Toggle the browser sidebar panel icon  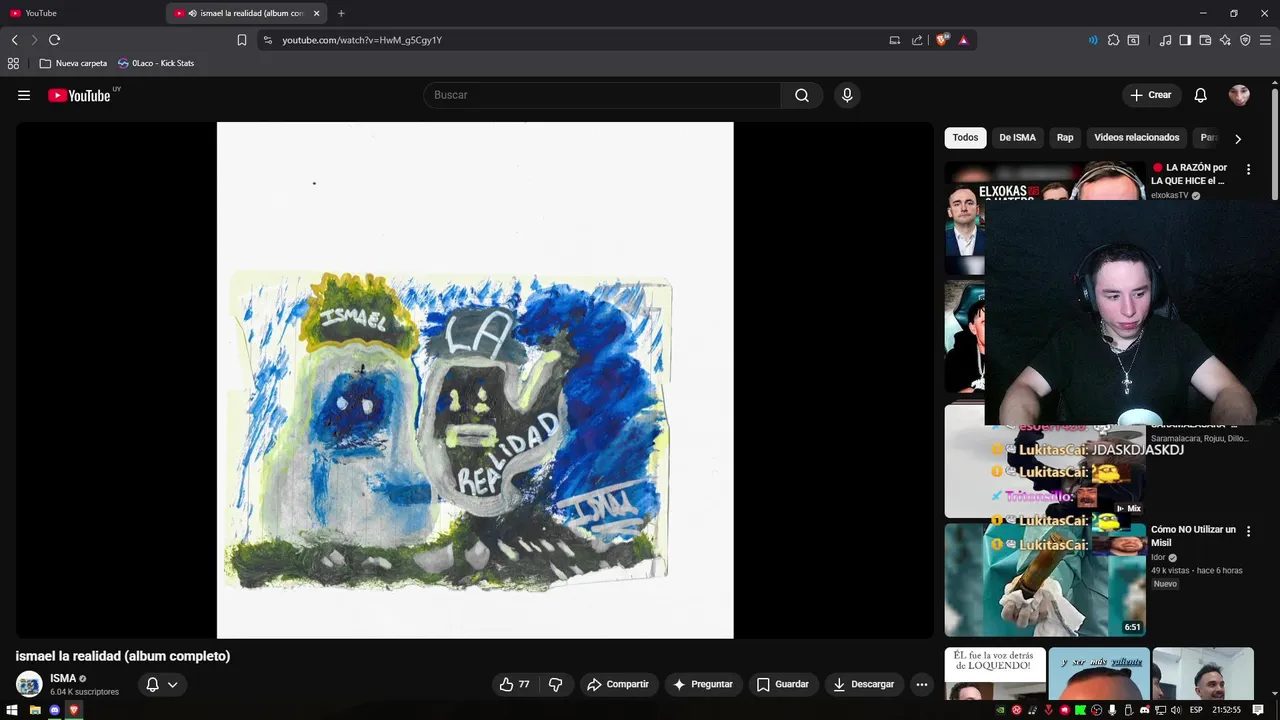pyautogui.click(x=1185, y=40)
